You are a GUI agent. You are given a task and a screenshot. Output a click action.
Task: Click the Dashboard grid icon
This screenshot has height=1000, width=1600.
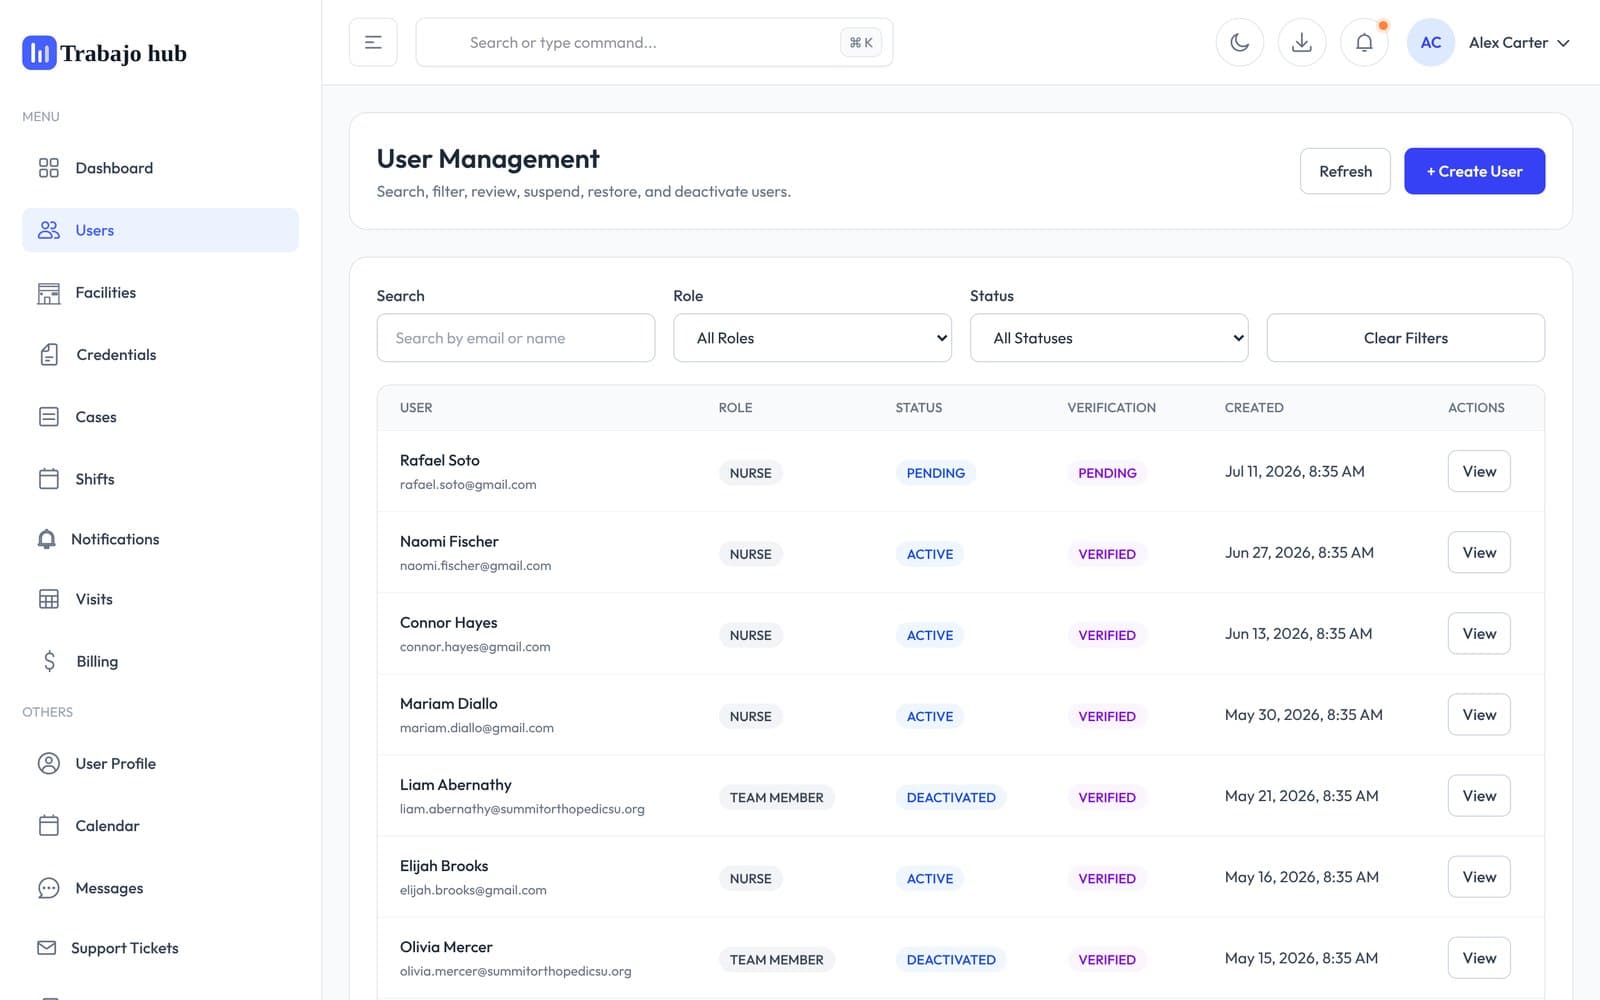pos(48,168)
